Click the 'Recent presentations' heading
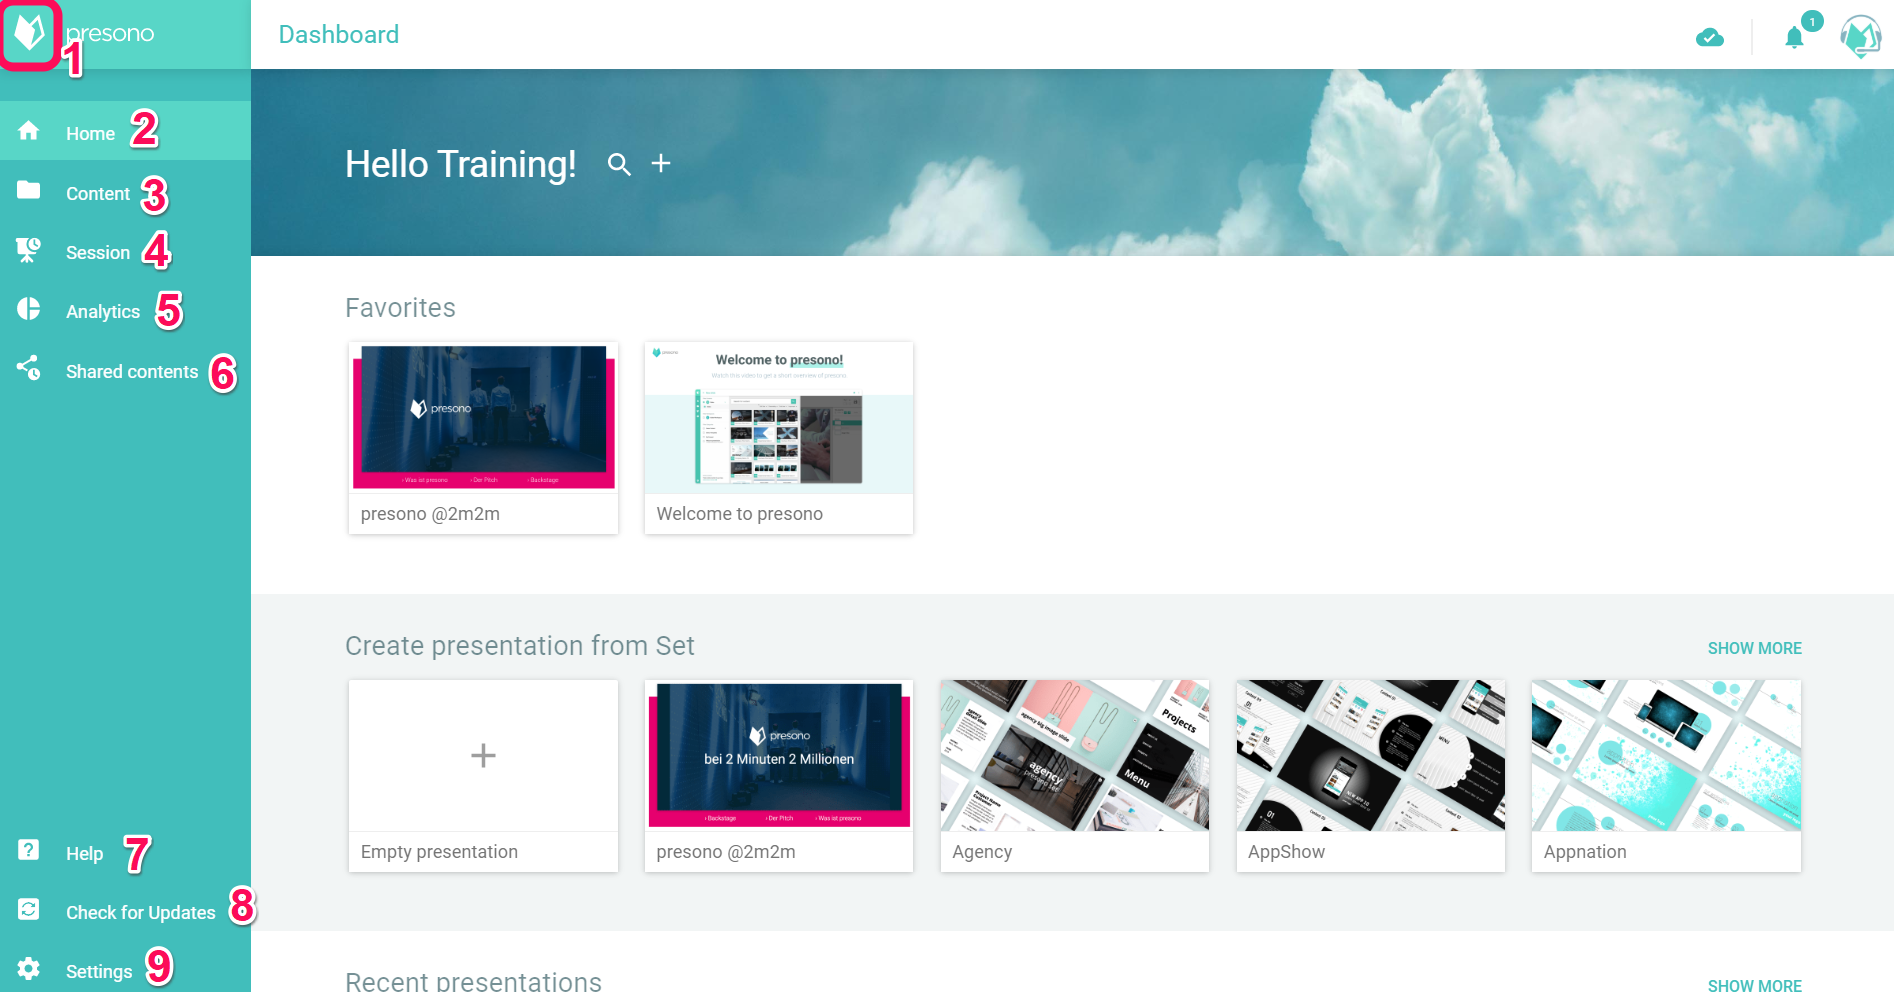The width and height of the screenshot is (1894, 992). point(473,981)
